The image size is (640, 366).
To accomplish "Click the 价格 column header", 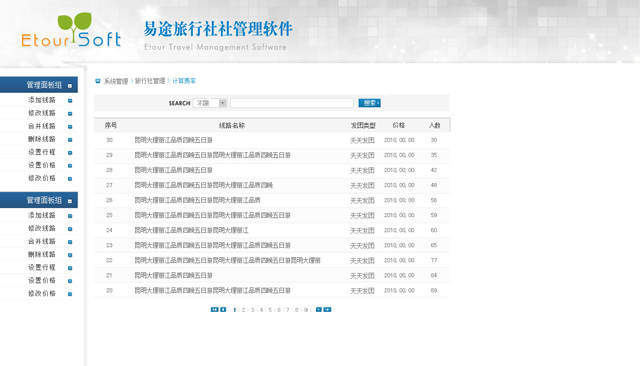I will pos(399,125).
